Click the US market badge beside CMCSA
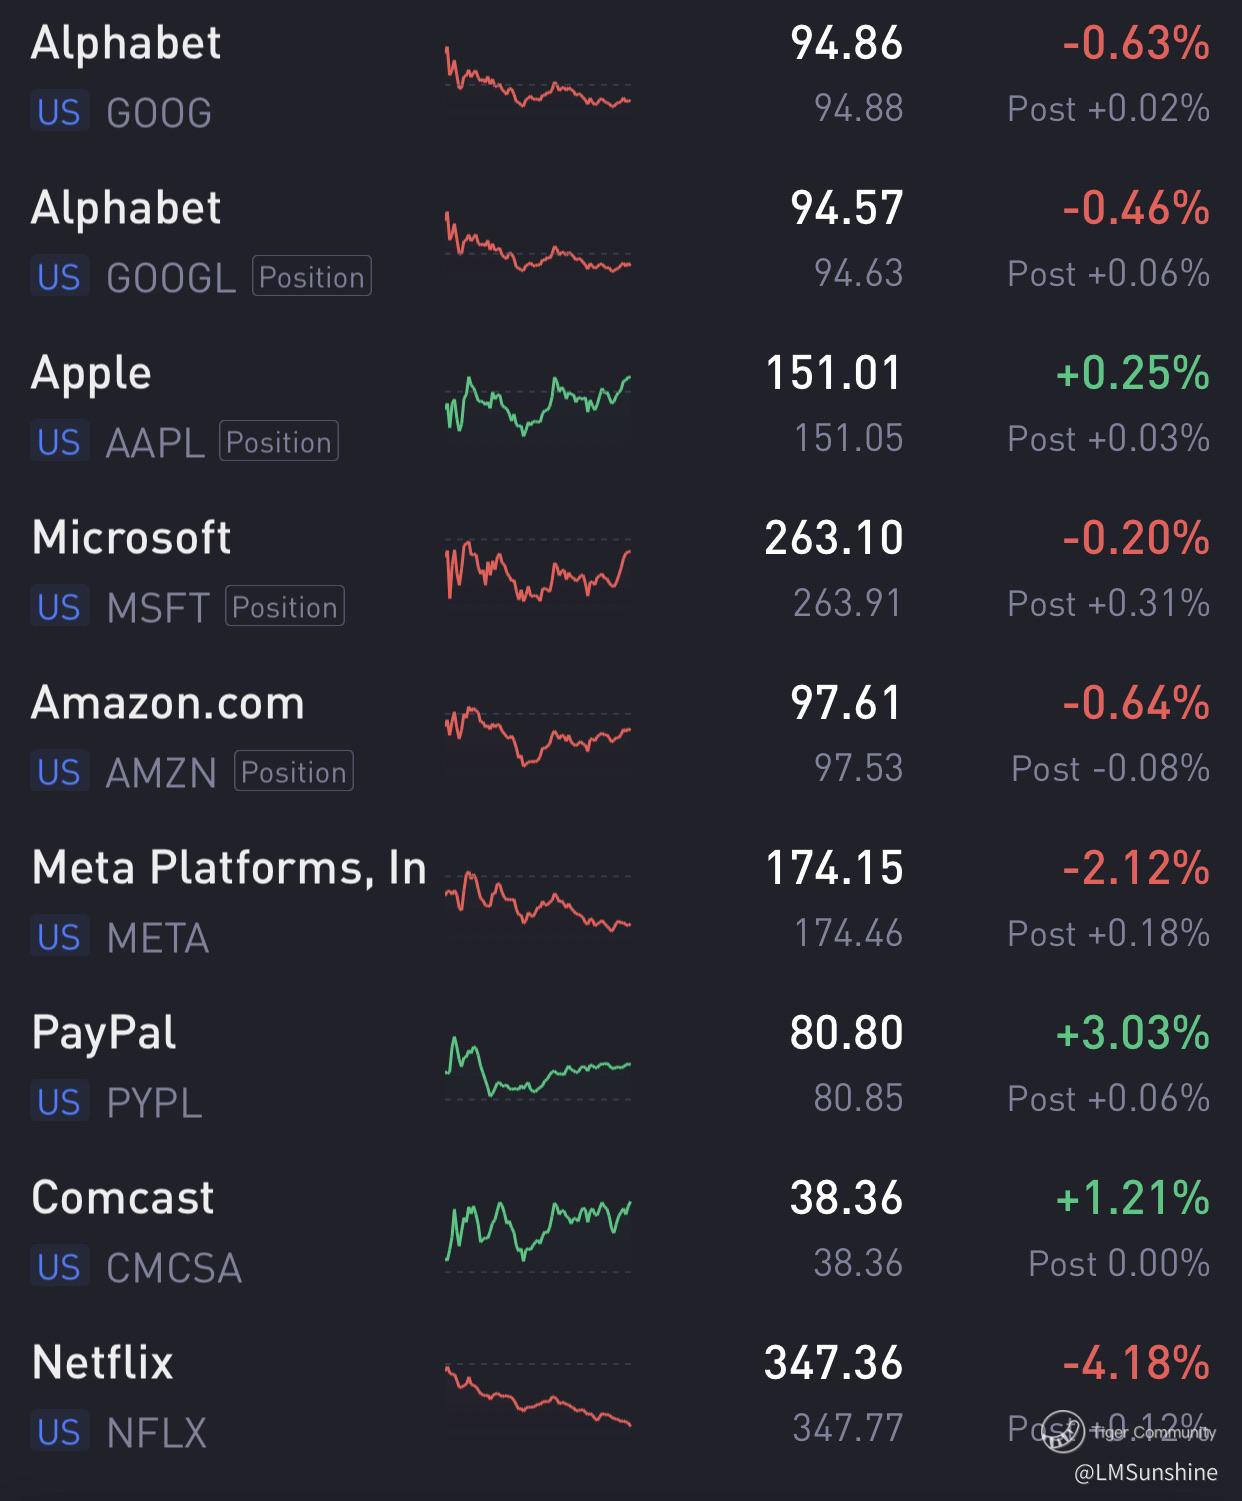This screenshot has width=1242, height=1501. tap(59, 1267)
